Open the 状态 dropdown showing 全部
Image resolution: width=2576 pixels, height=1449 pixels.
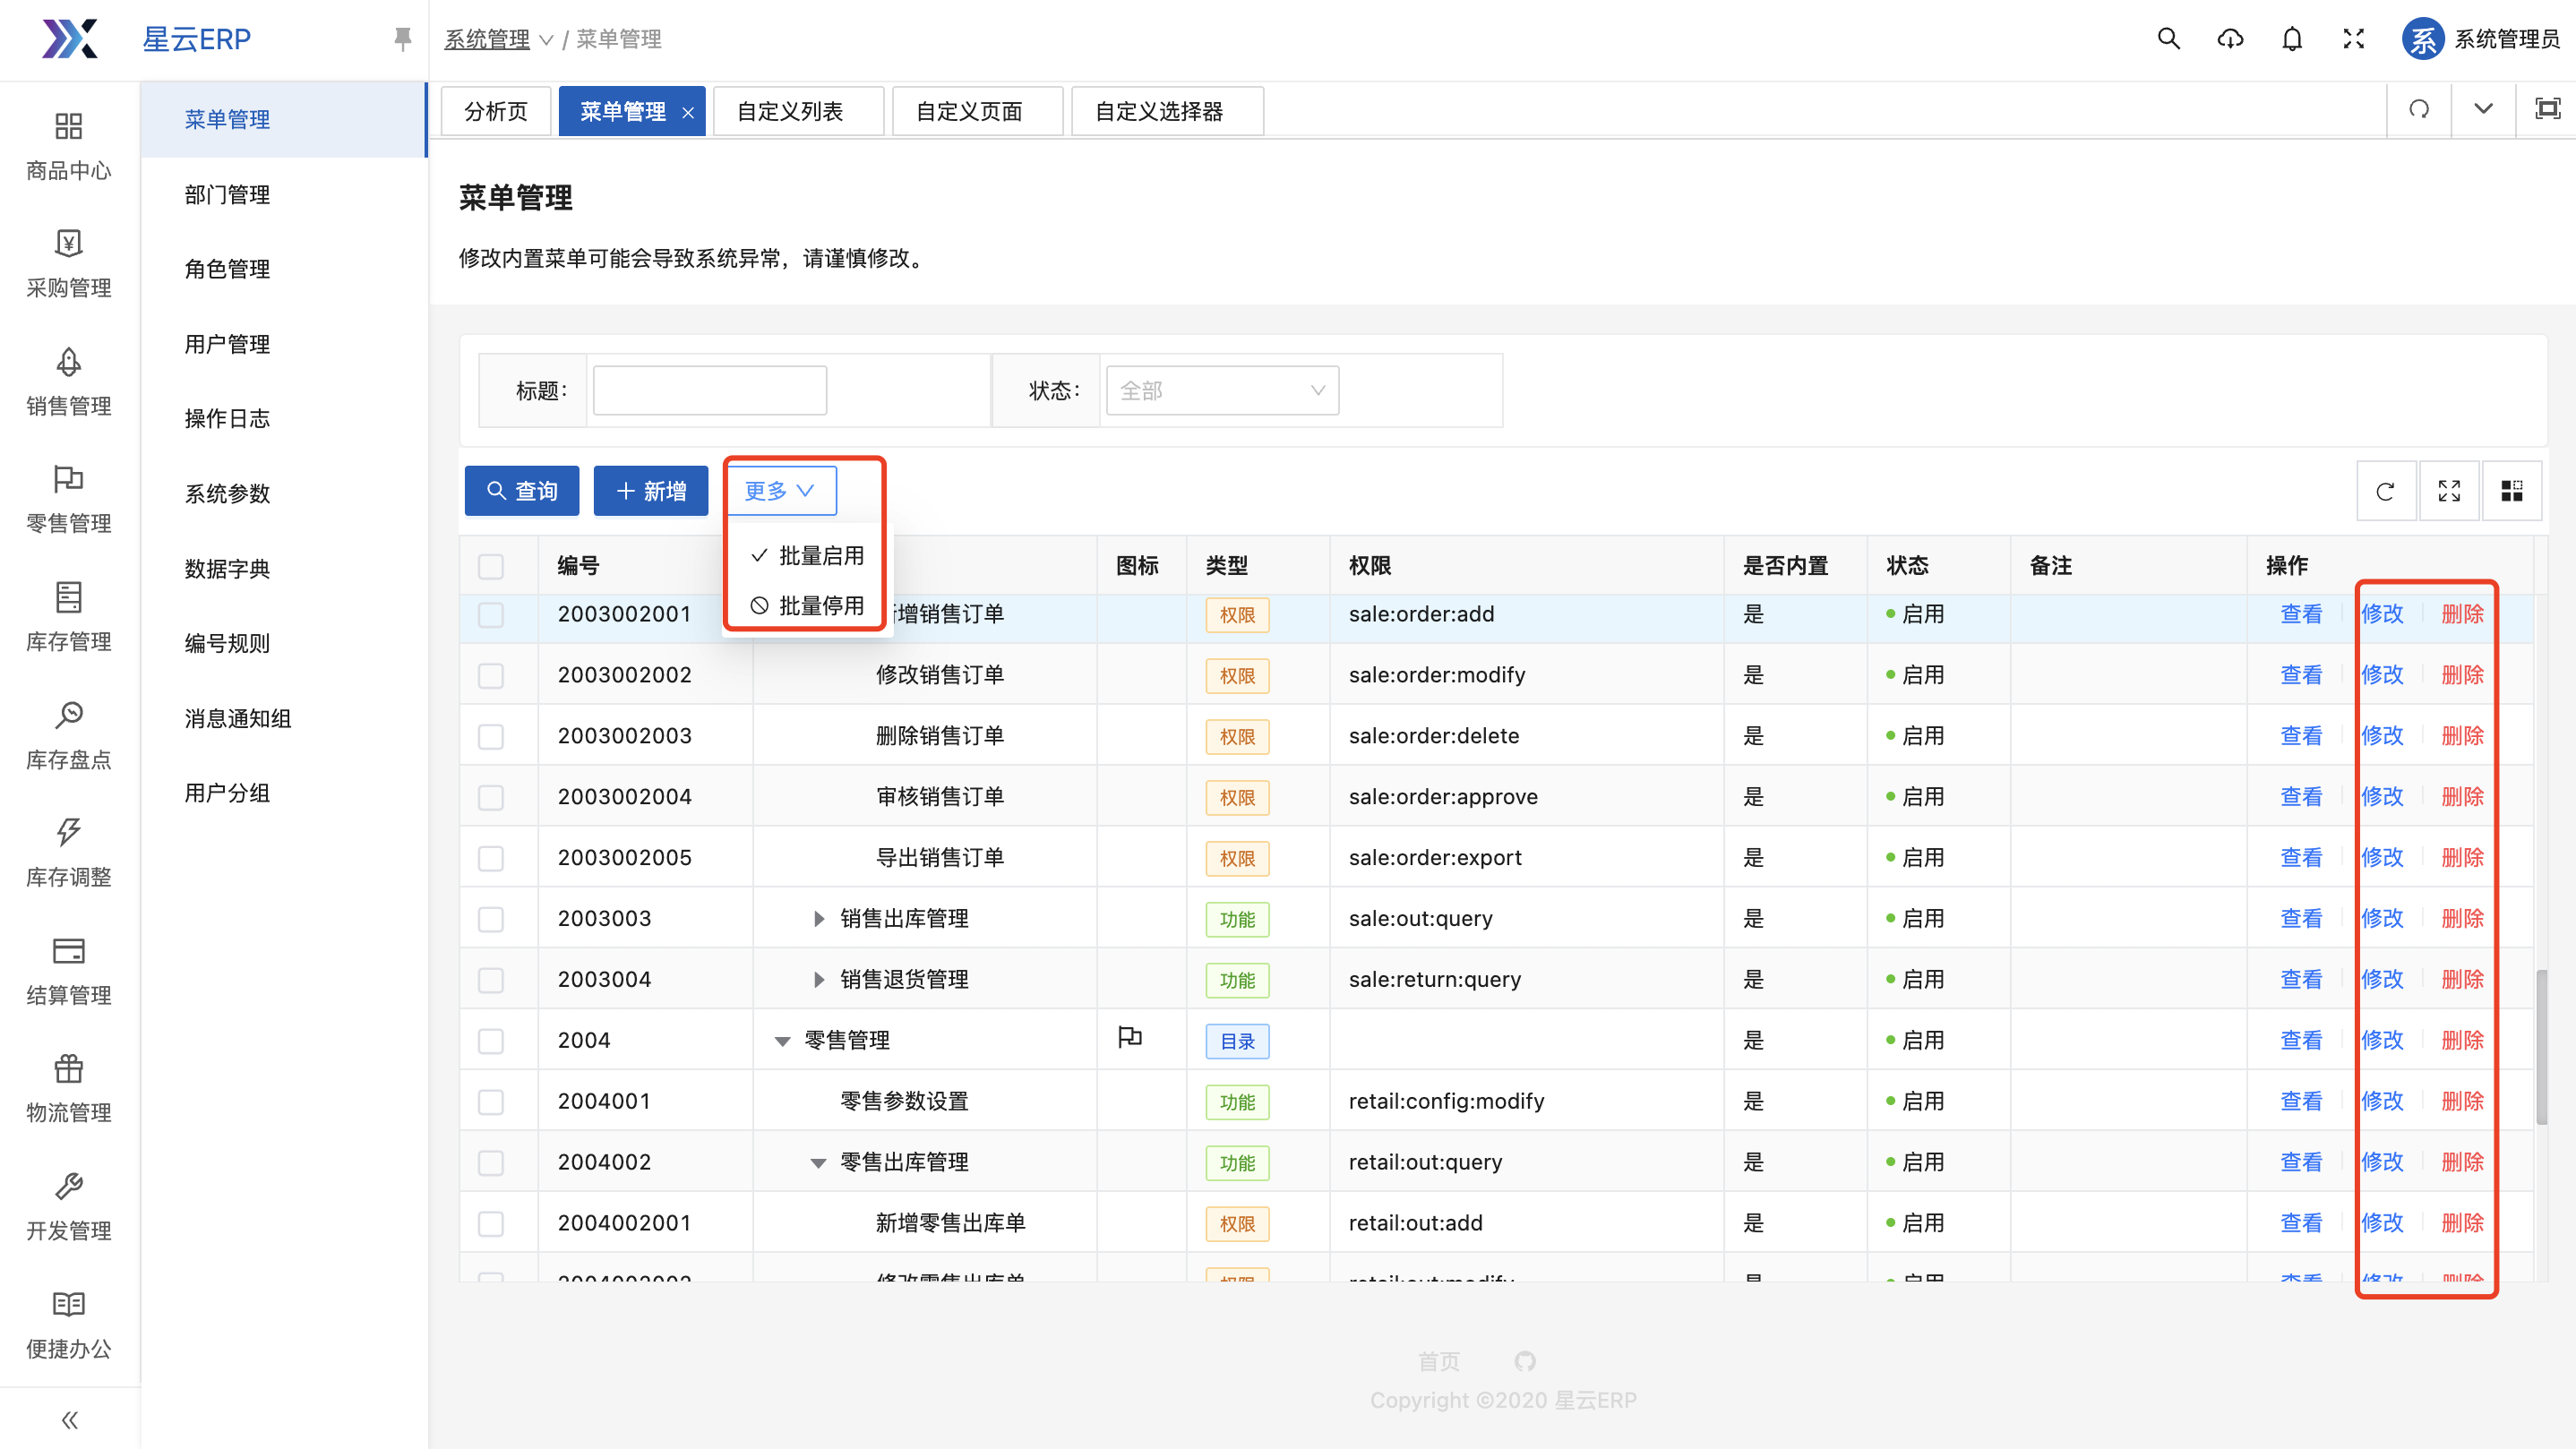point(1221,391)
